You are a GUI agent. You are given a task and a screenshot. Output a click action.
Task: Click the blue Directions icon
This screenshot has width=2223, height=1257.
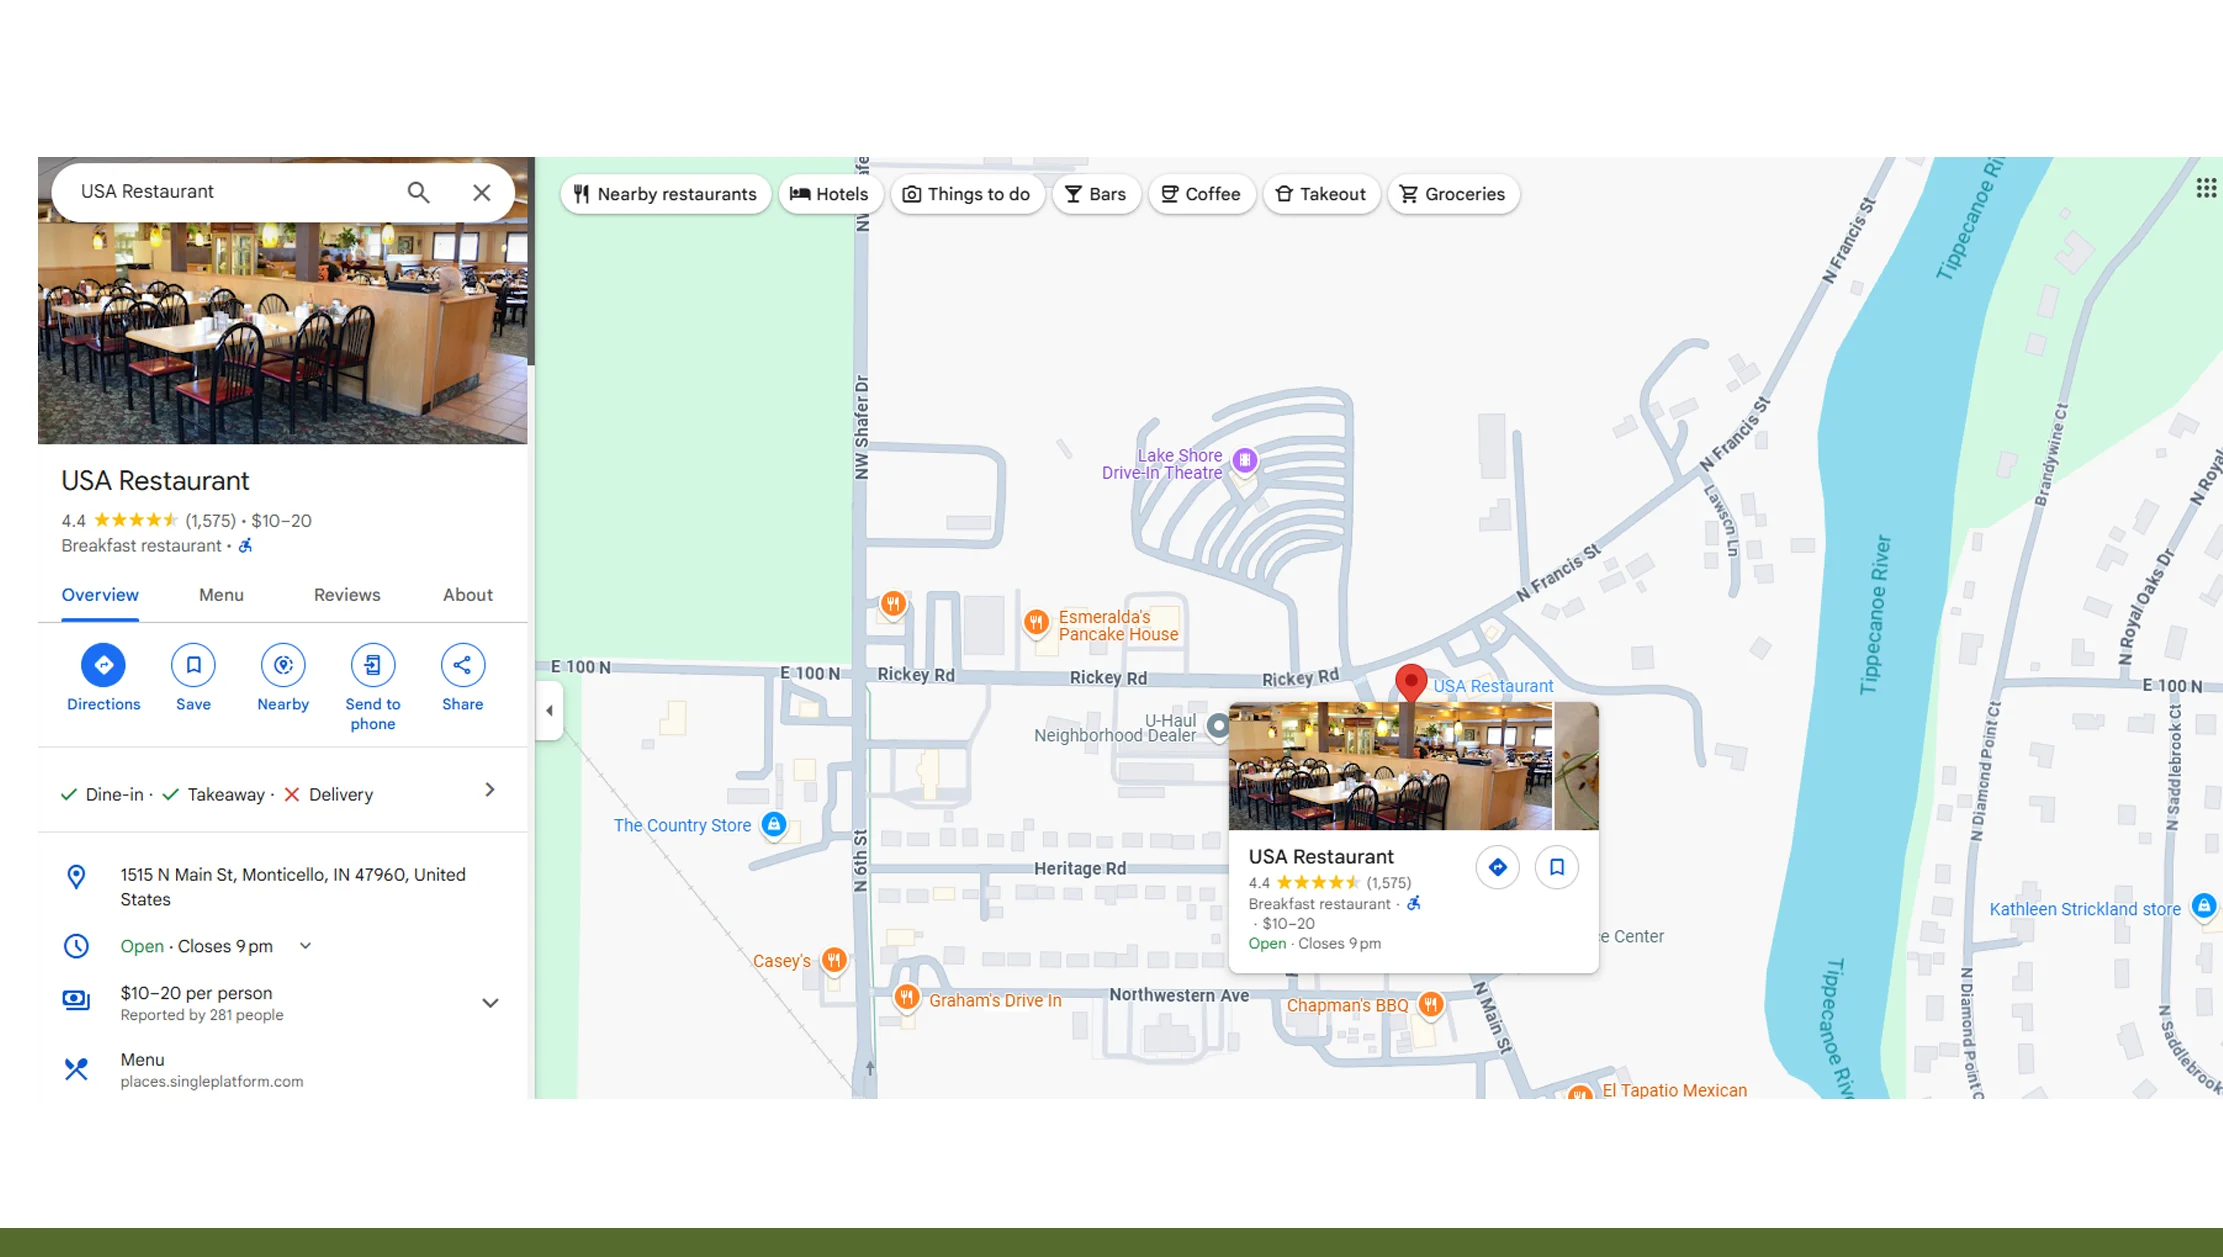(103, 665)
